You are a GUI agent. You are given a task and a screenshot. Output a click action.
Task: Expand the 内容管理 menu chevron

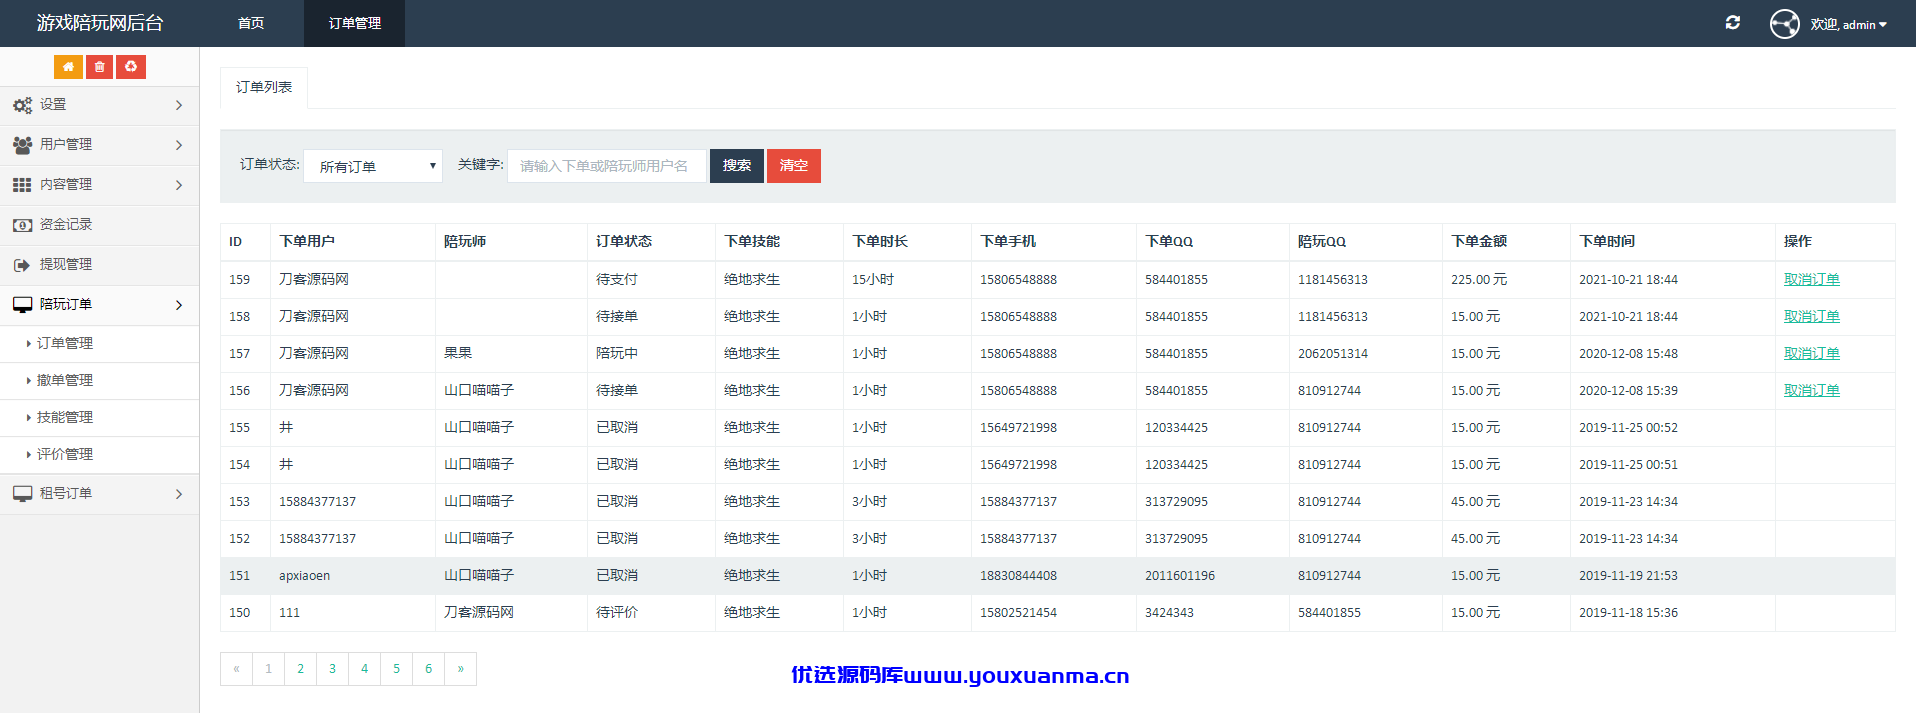click(x=179, y=185)
